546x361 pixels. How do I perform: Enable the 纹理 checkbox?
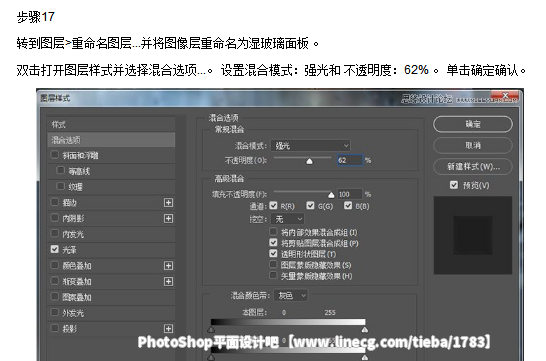[61, 186]
